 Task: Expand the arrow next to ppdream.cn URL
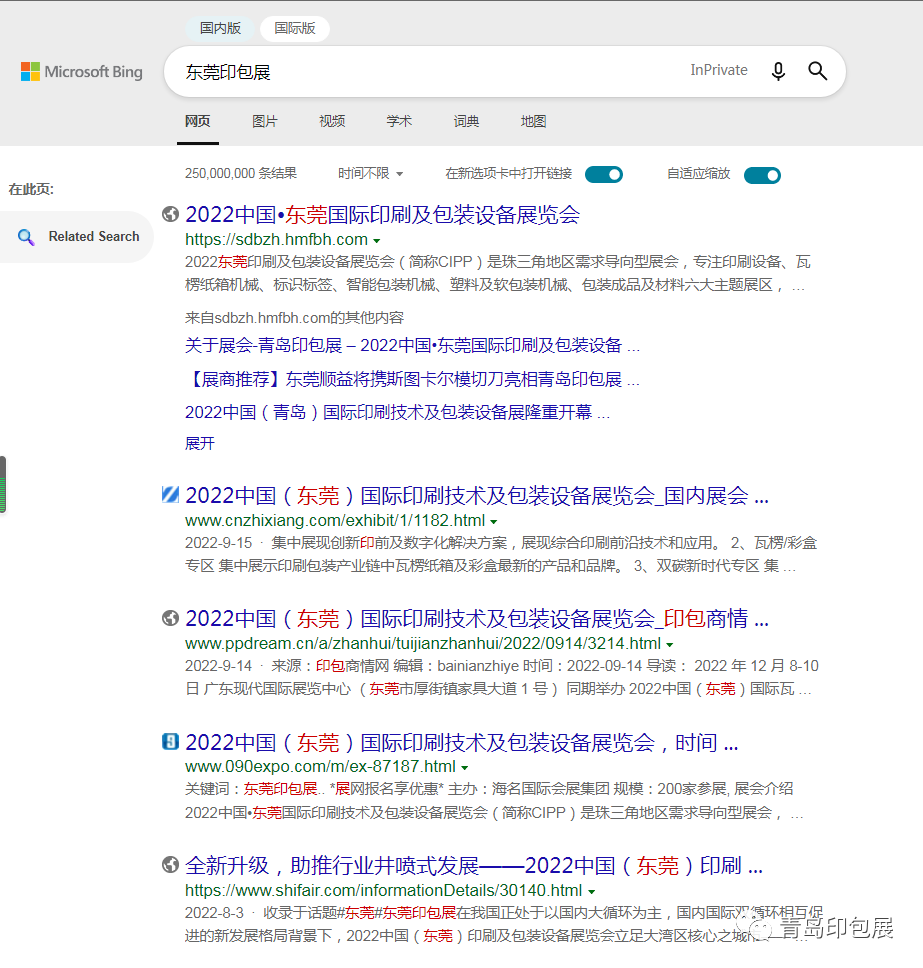[669, 645]
